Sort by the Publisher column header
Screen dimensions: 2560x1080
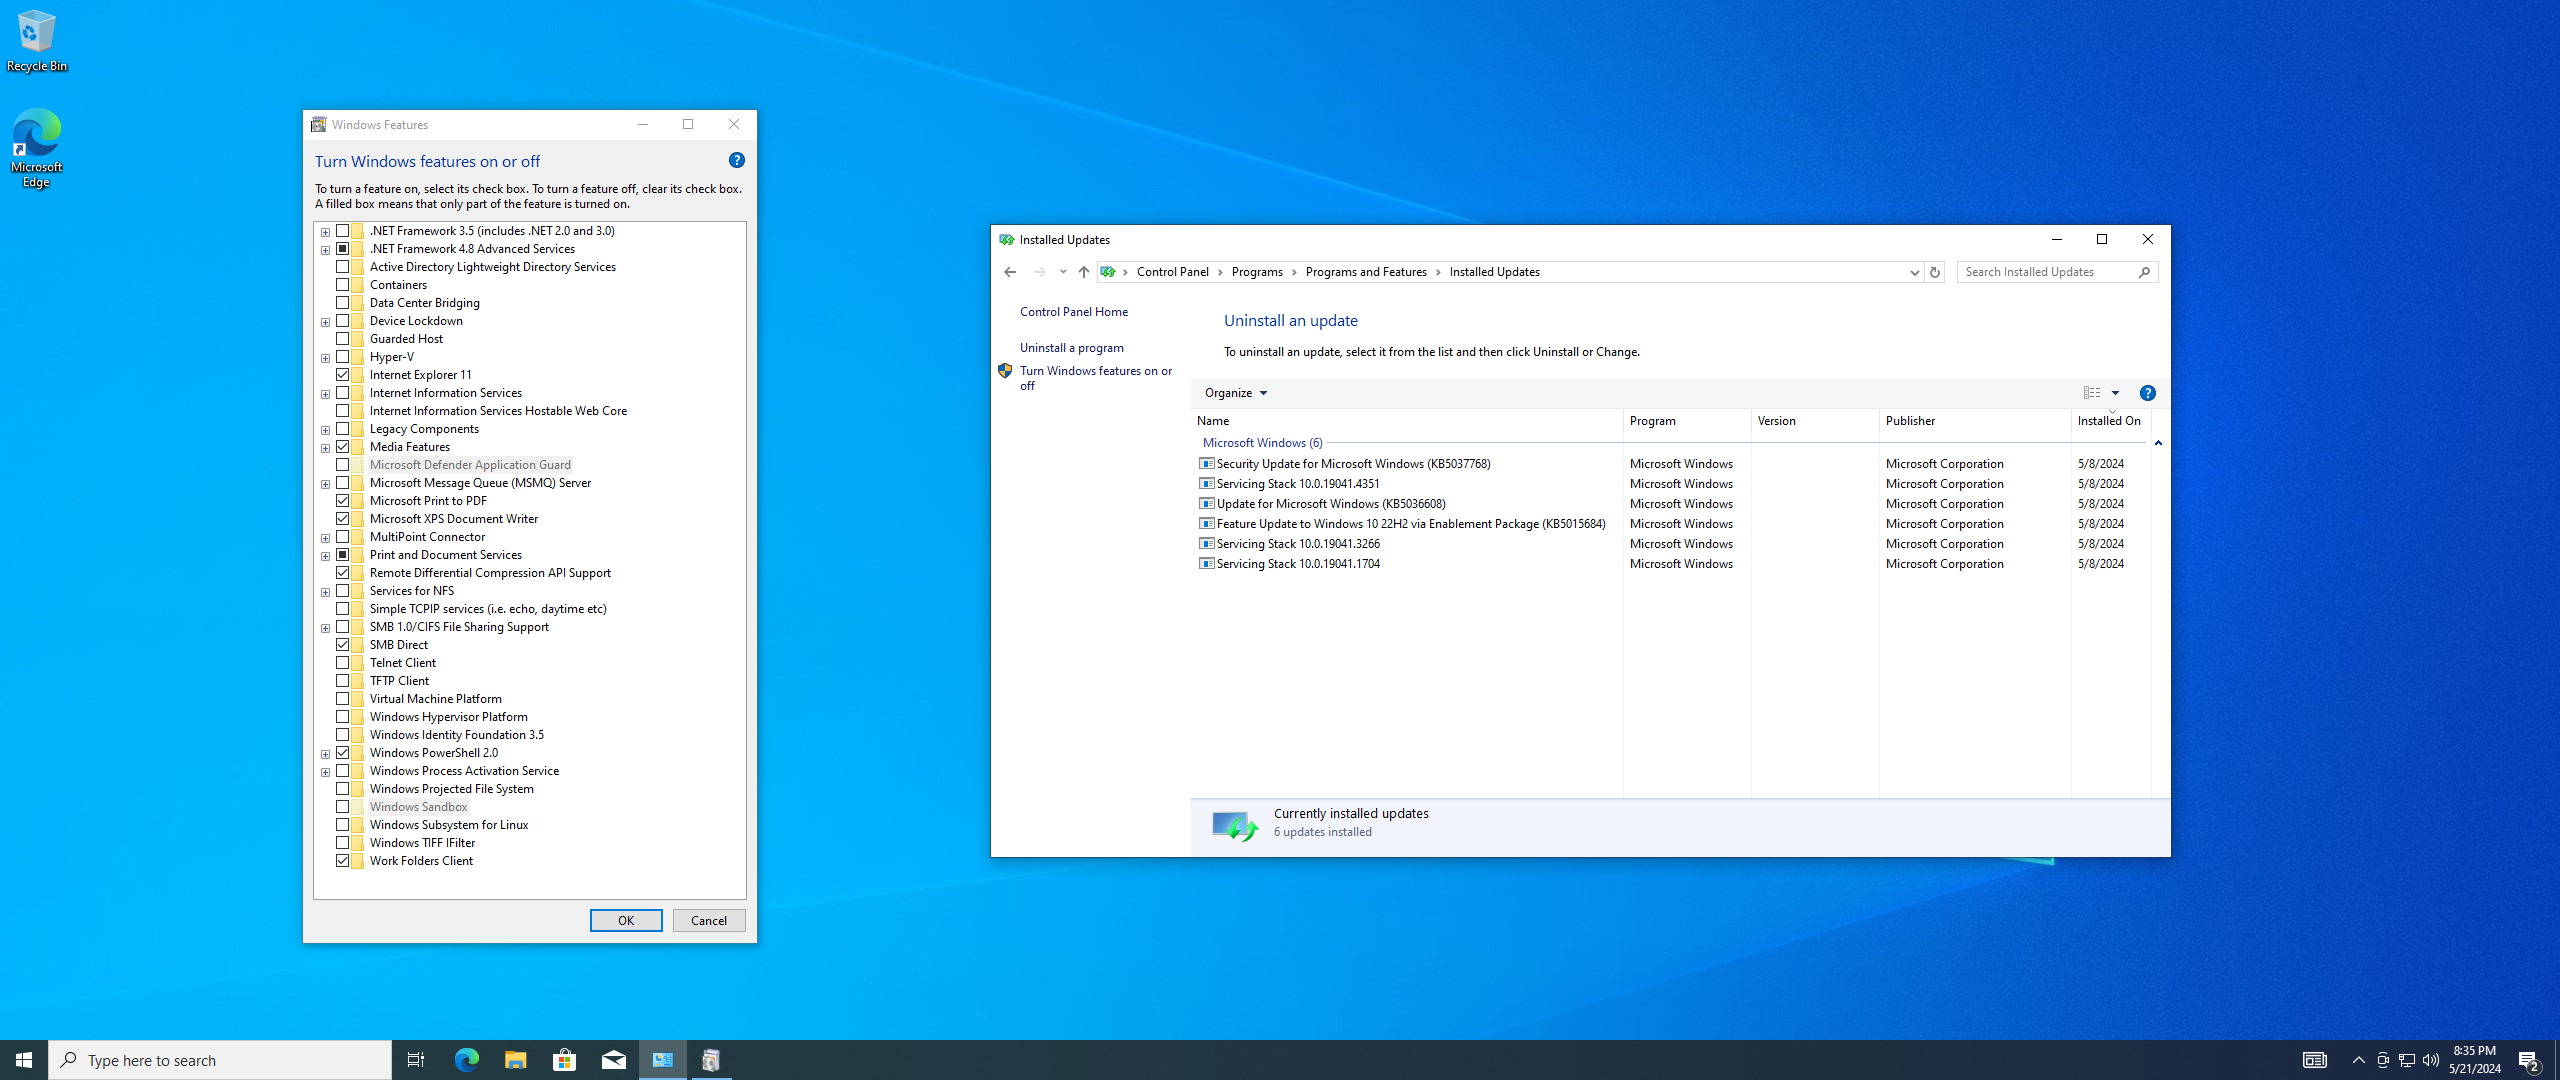1910,421
